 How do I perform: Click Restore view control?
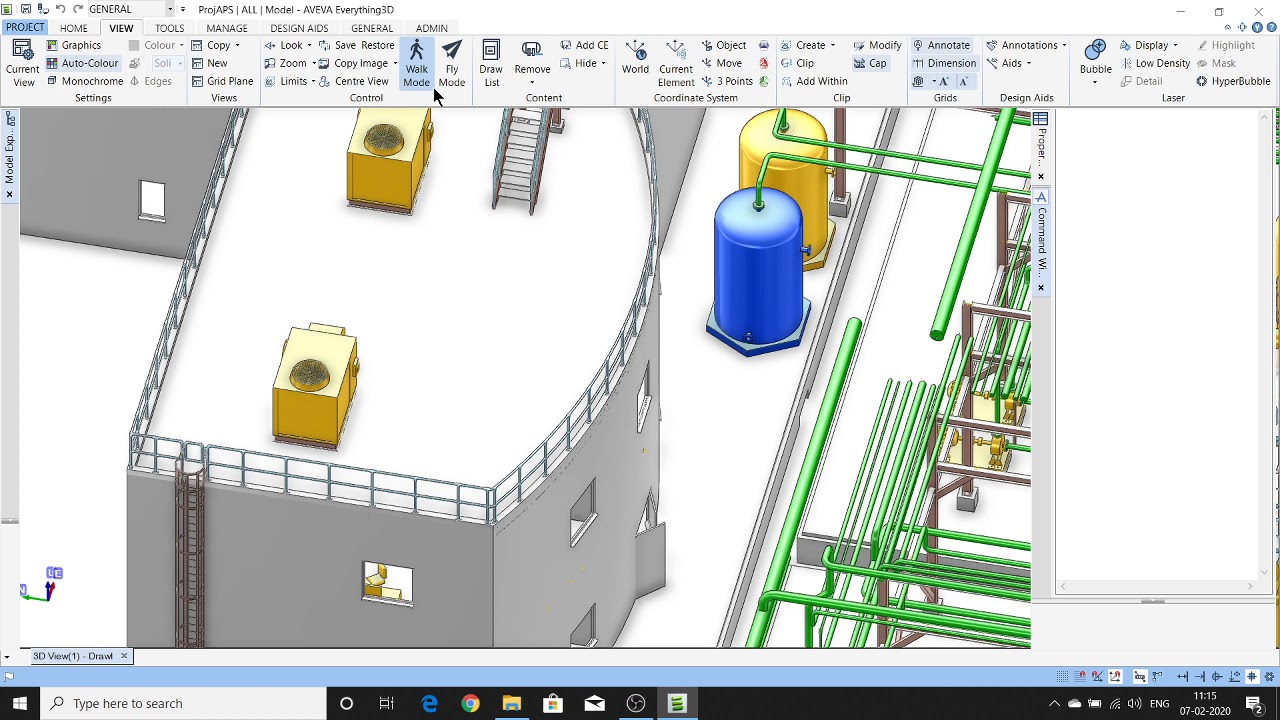point(378,45)
